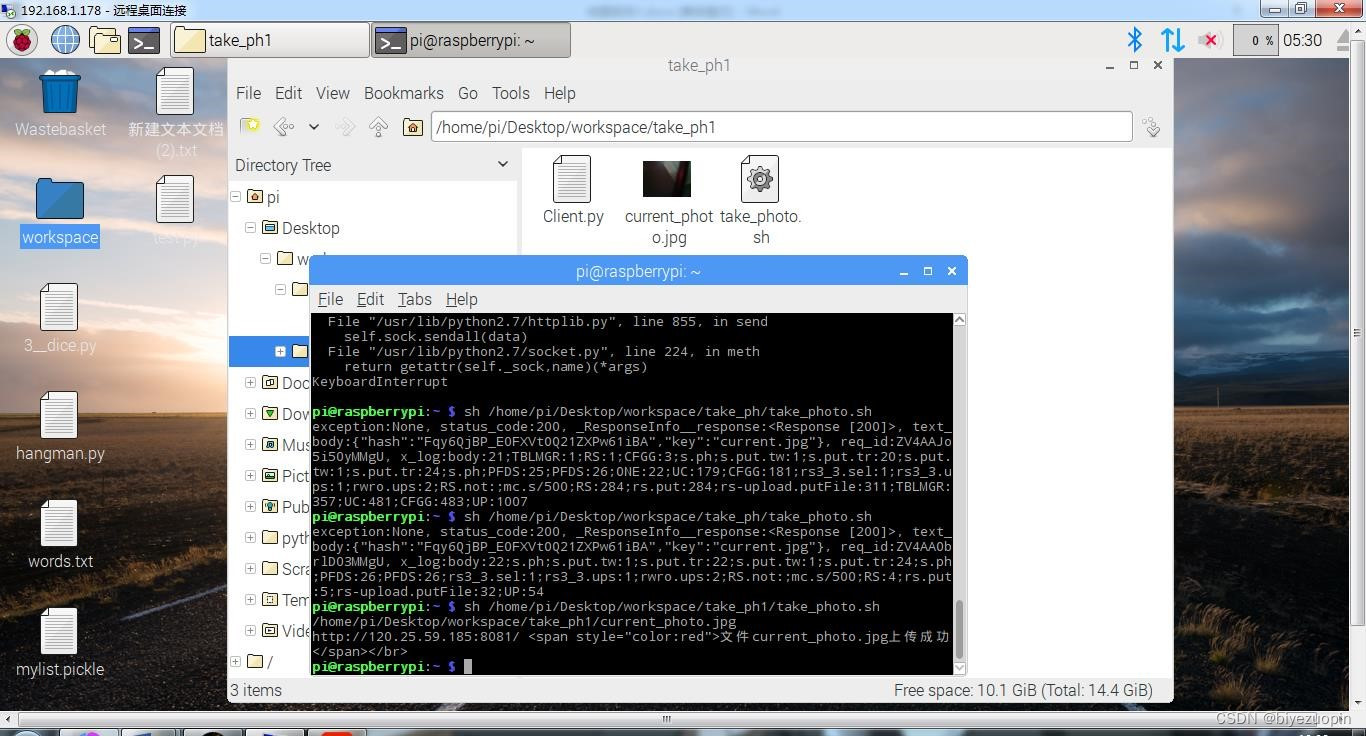
Task: Open the terminal Help menu
Action: point(461,299)
